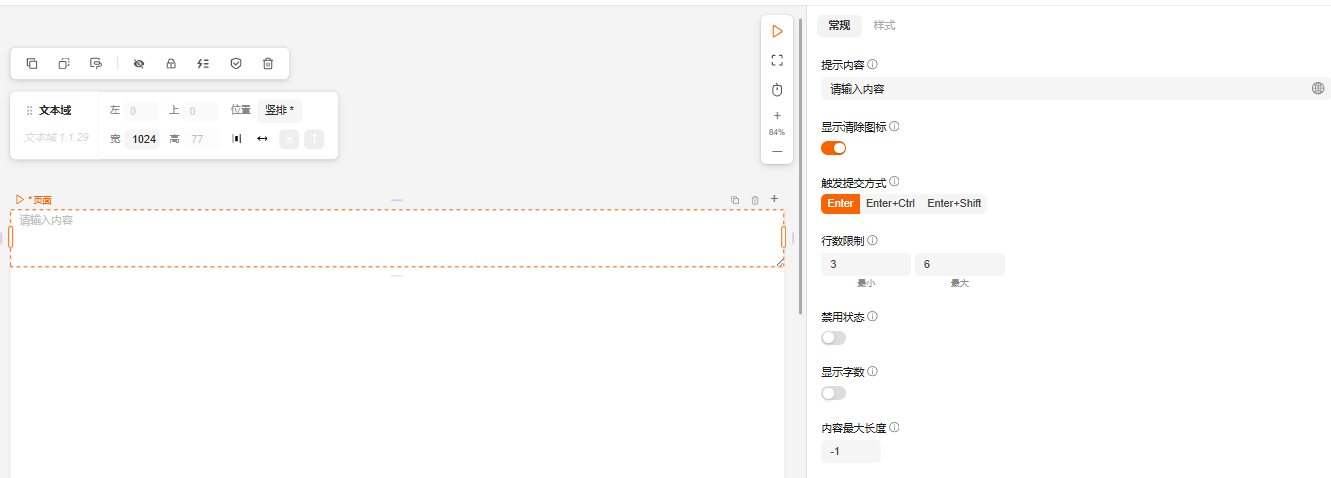Click the 禁用状态 info icon
Image resolution: width=1331 pixels, height=478 pixels.
872,316
